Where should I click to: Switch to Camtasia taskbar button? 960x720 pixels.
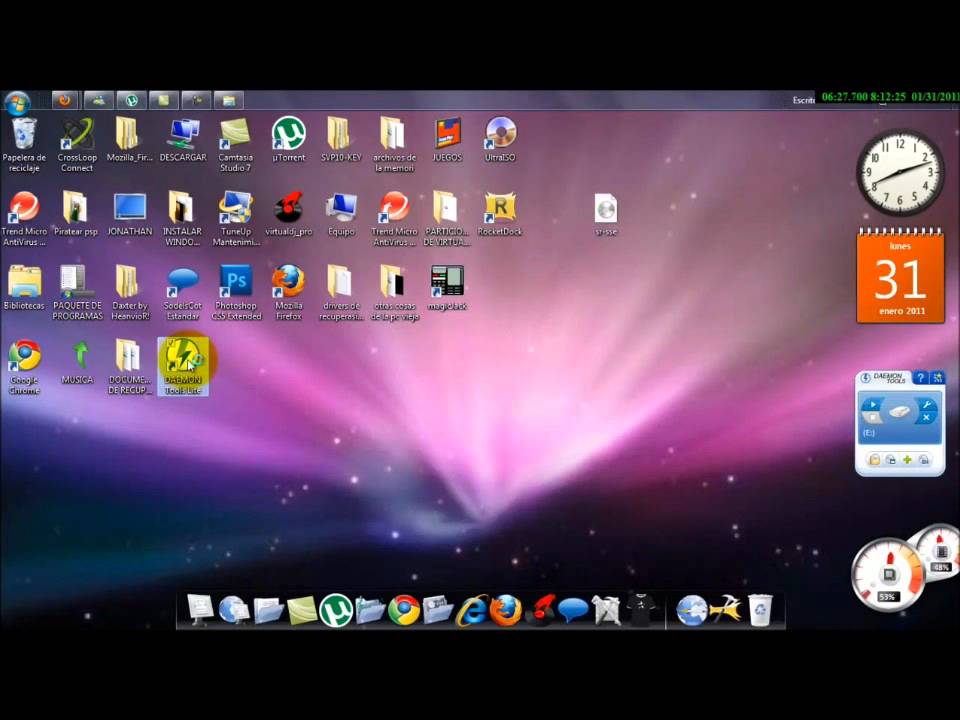coord(163,100)
